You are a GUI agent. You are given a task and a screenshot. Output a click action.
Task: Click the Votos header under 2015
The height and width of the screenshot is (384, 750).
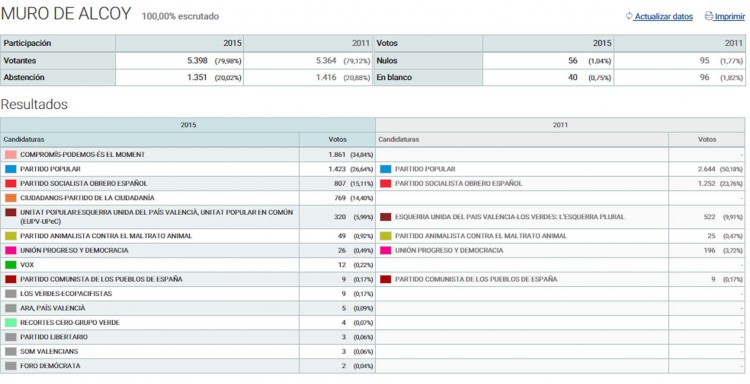tap(337, 140)
